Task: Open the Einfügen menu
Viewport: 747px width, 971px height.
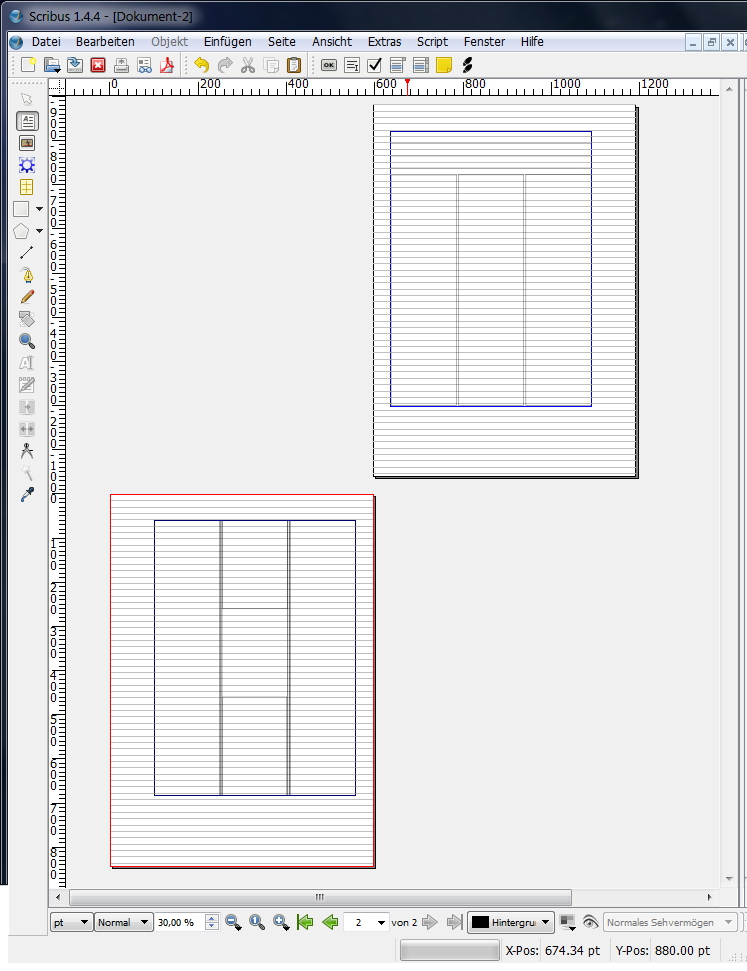Action: tap(227, 41)
